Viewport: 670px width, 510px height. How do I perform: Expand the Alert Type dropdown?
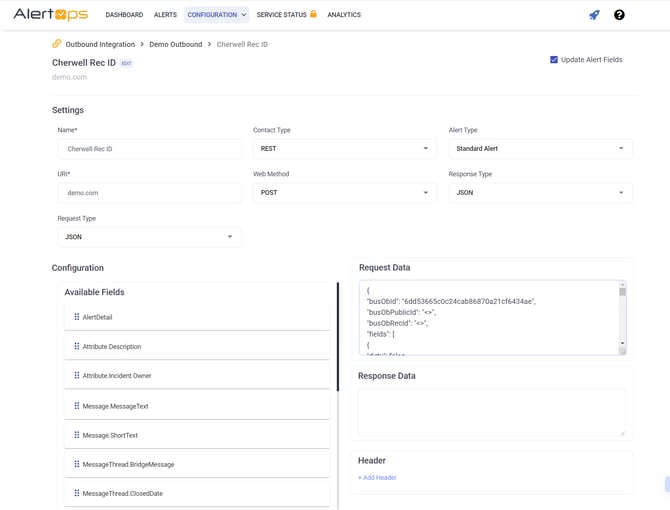[x=540, y=149]
